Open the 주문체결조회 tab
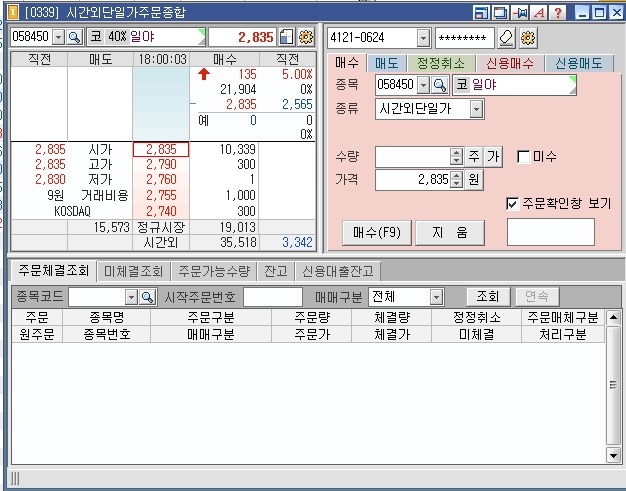 click(53, 271)
